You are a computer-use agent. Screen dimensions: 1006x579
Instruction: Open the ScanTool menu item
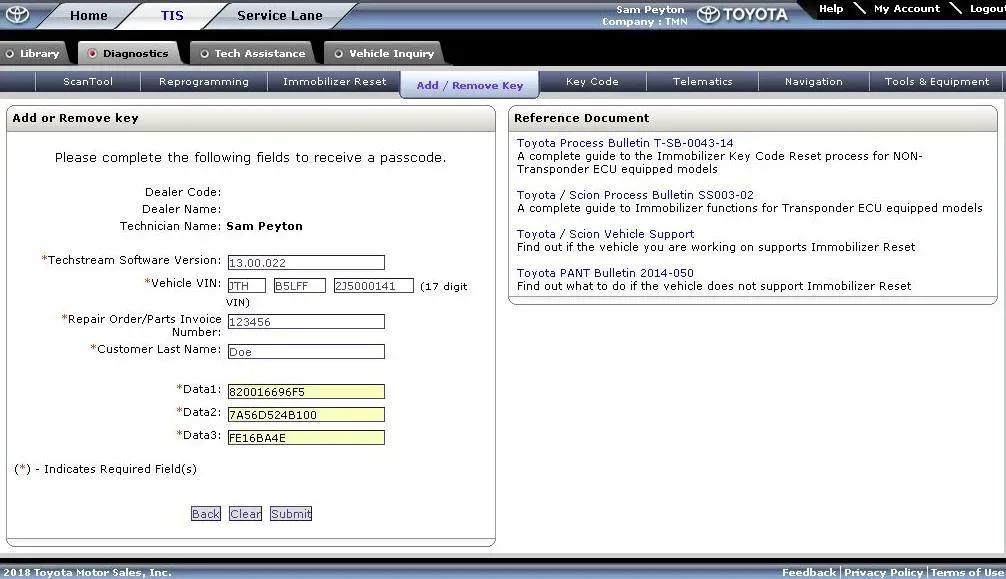88,82
